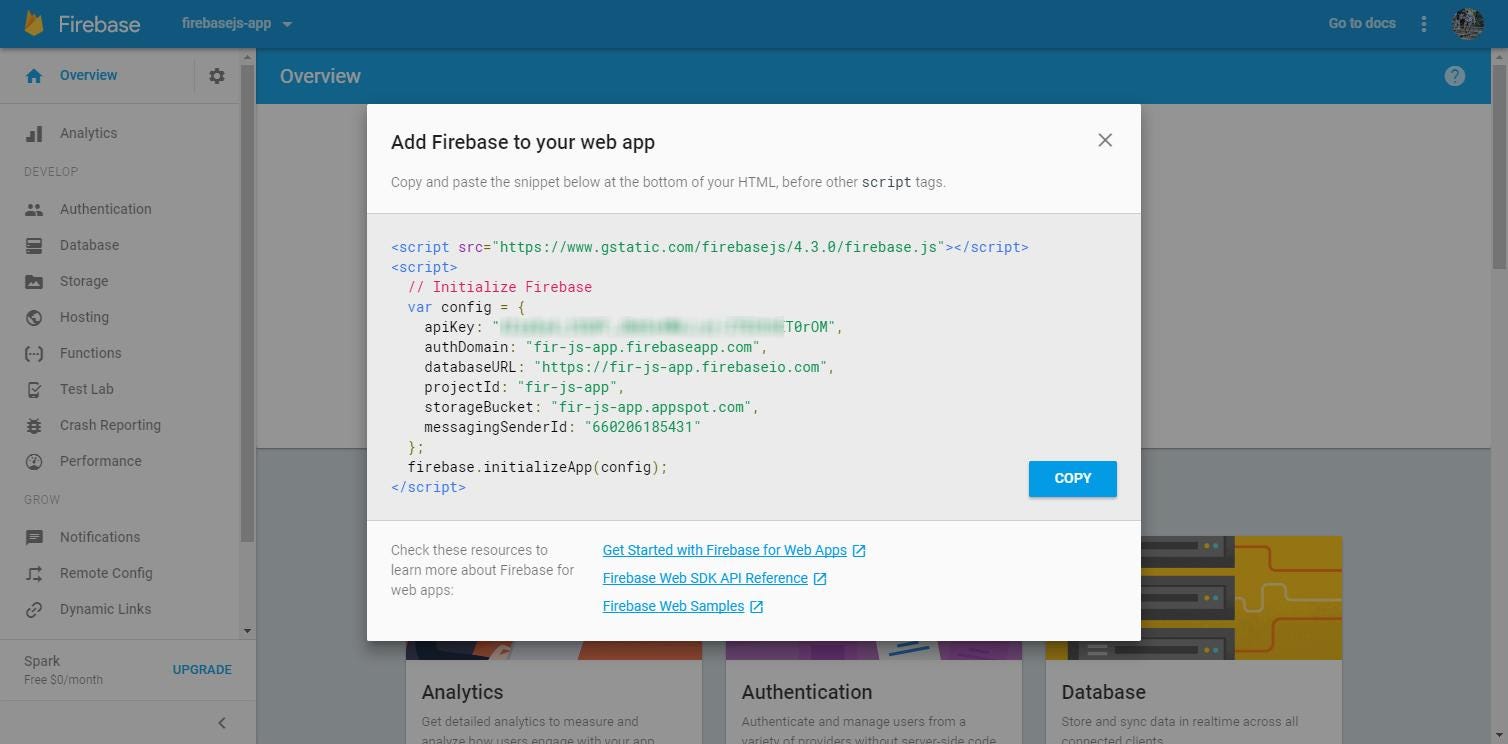Click the messagingSenderId value

click(x=643, y=427)
